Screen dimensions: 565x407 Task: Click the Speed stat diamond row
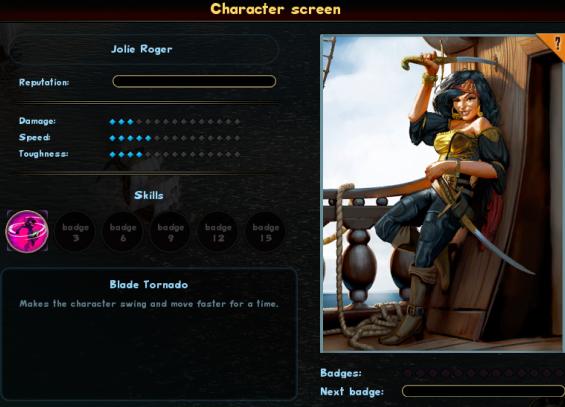175,138
